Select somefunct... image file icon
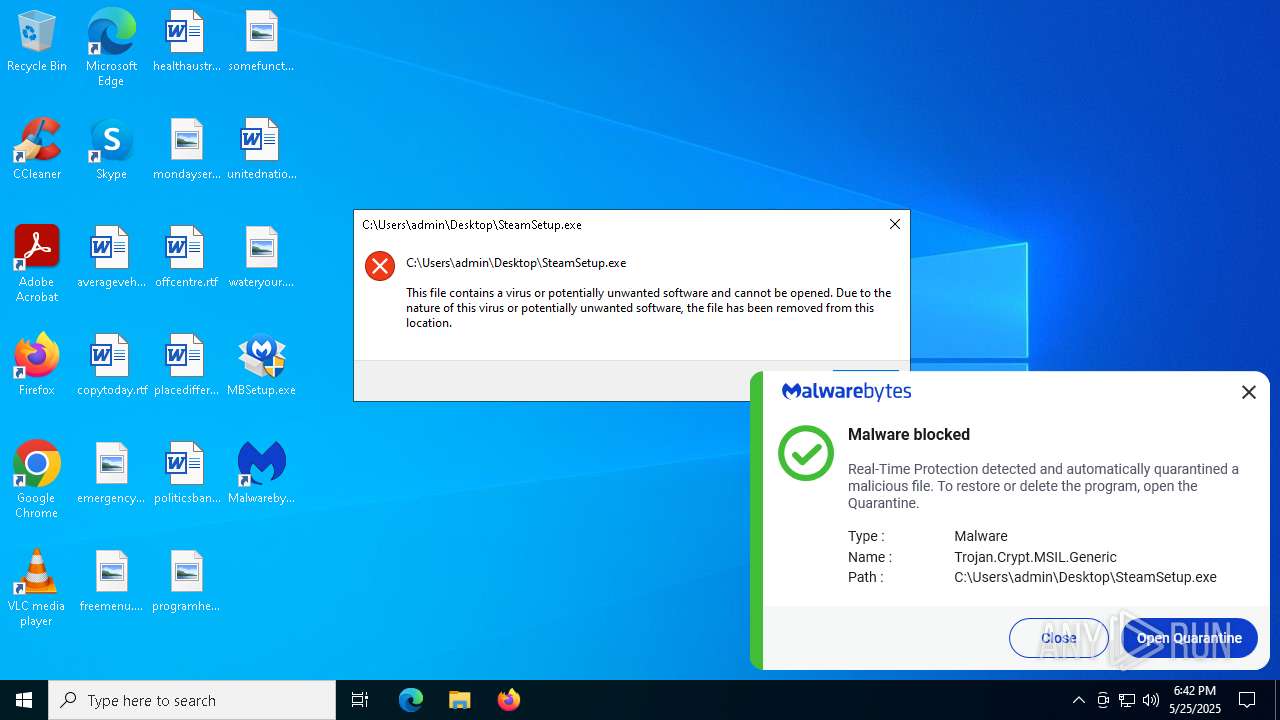The height and width of the screenshot is (720, 1280). (x=261, y=41)
